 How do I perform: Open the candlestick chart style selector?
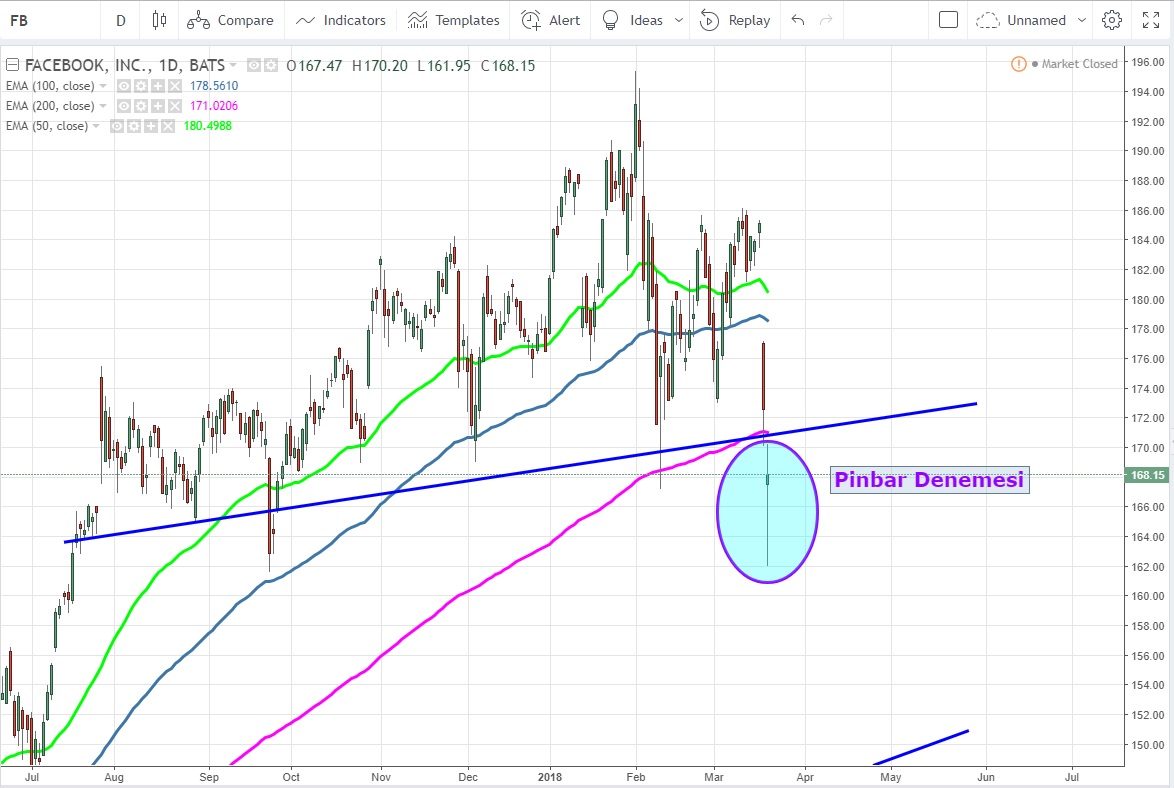pyautogui.click(x=159, y=20)
